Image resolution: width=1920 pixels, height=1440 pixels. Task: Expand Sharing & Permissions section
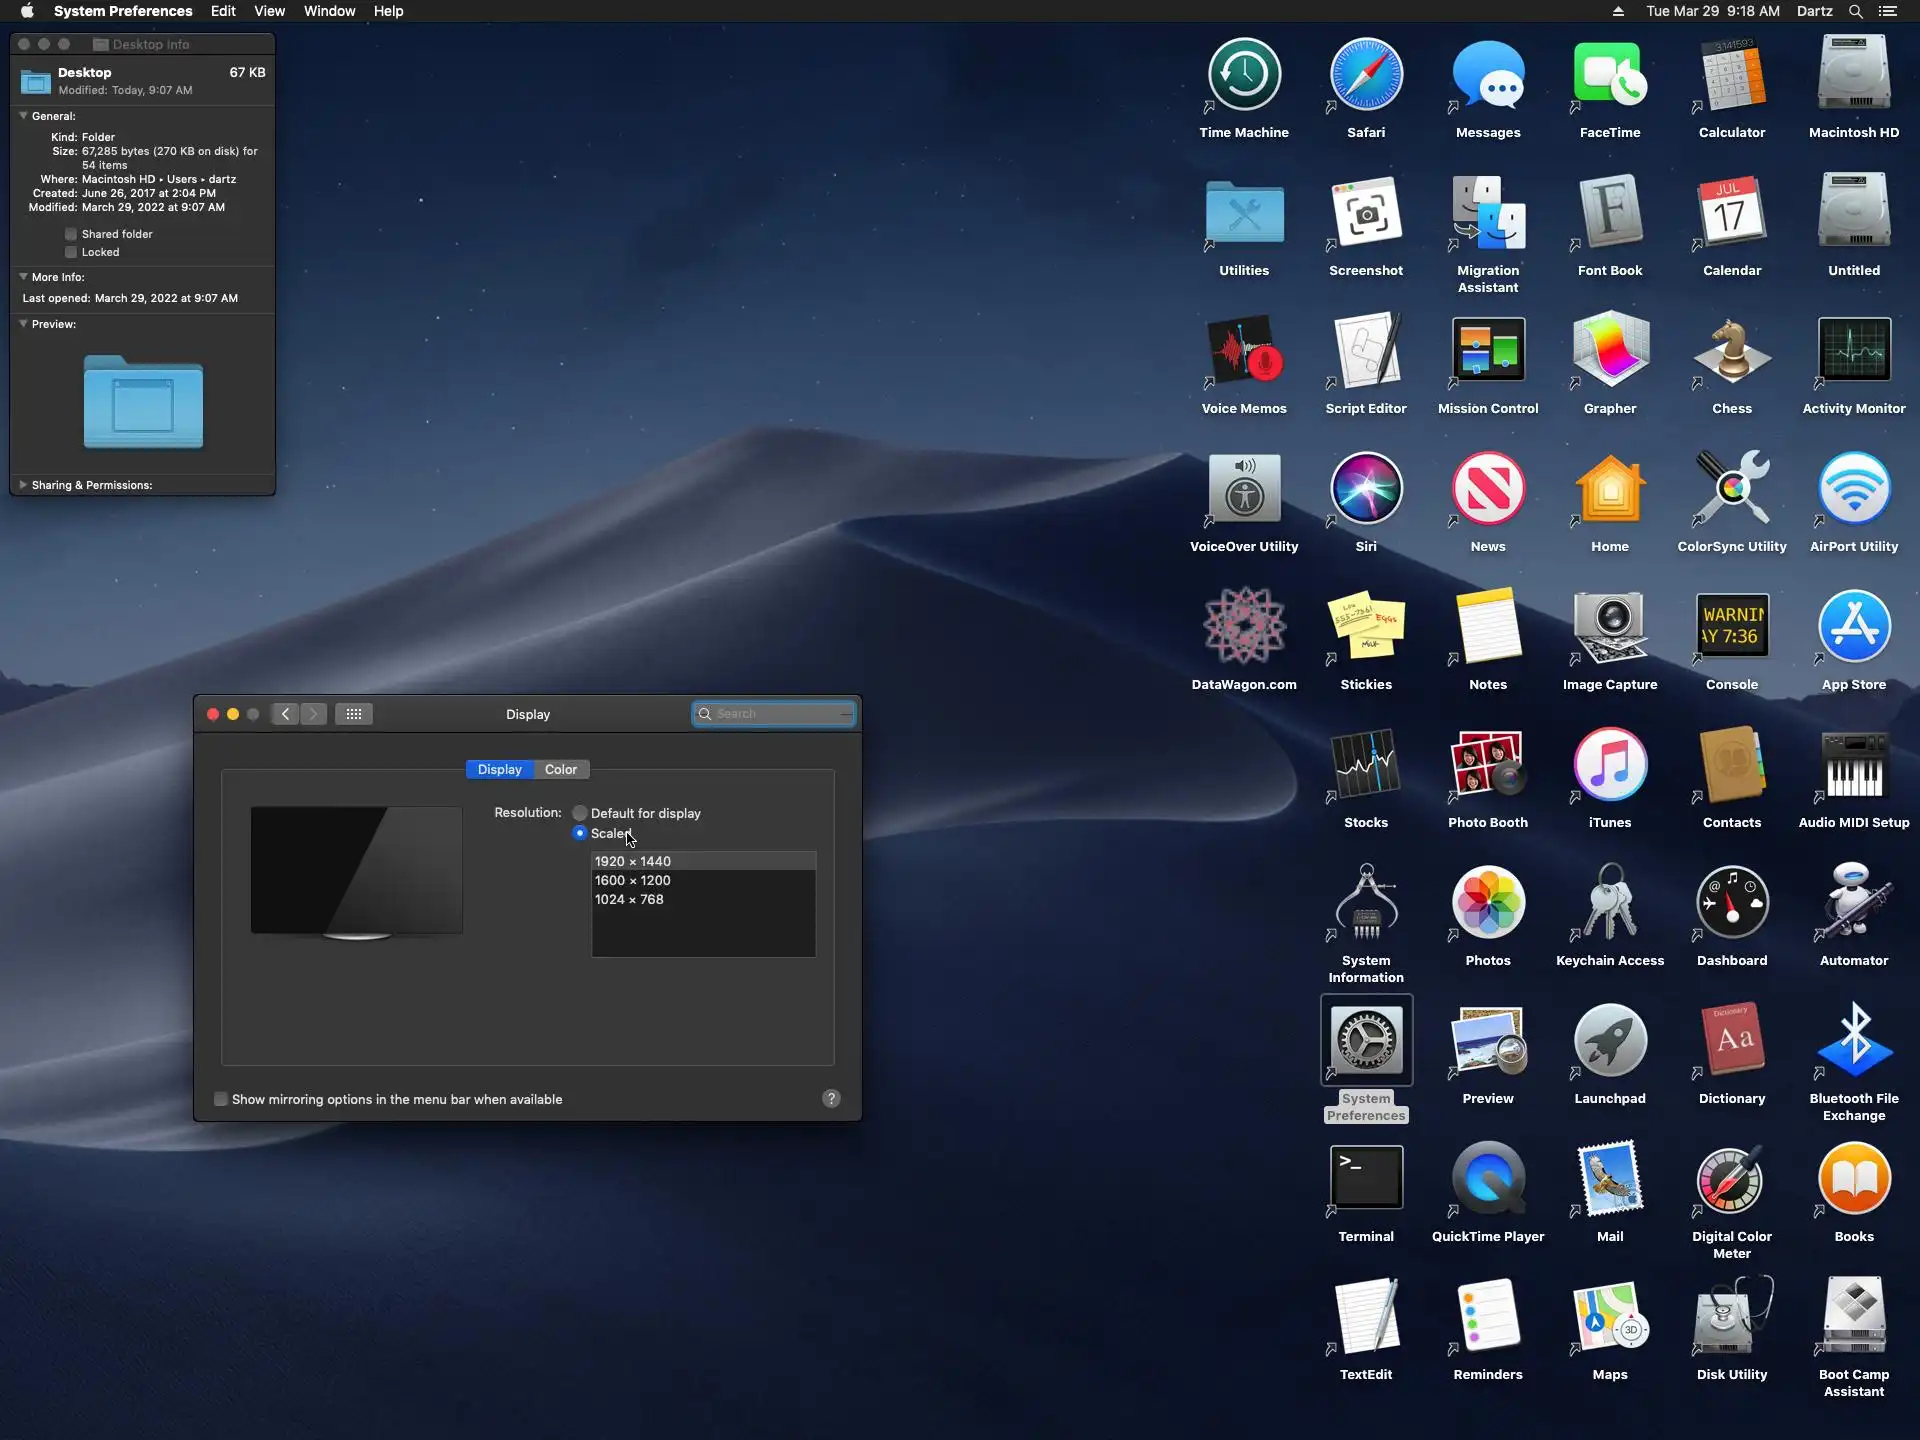tap(23, 485)
